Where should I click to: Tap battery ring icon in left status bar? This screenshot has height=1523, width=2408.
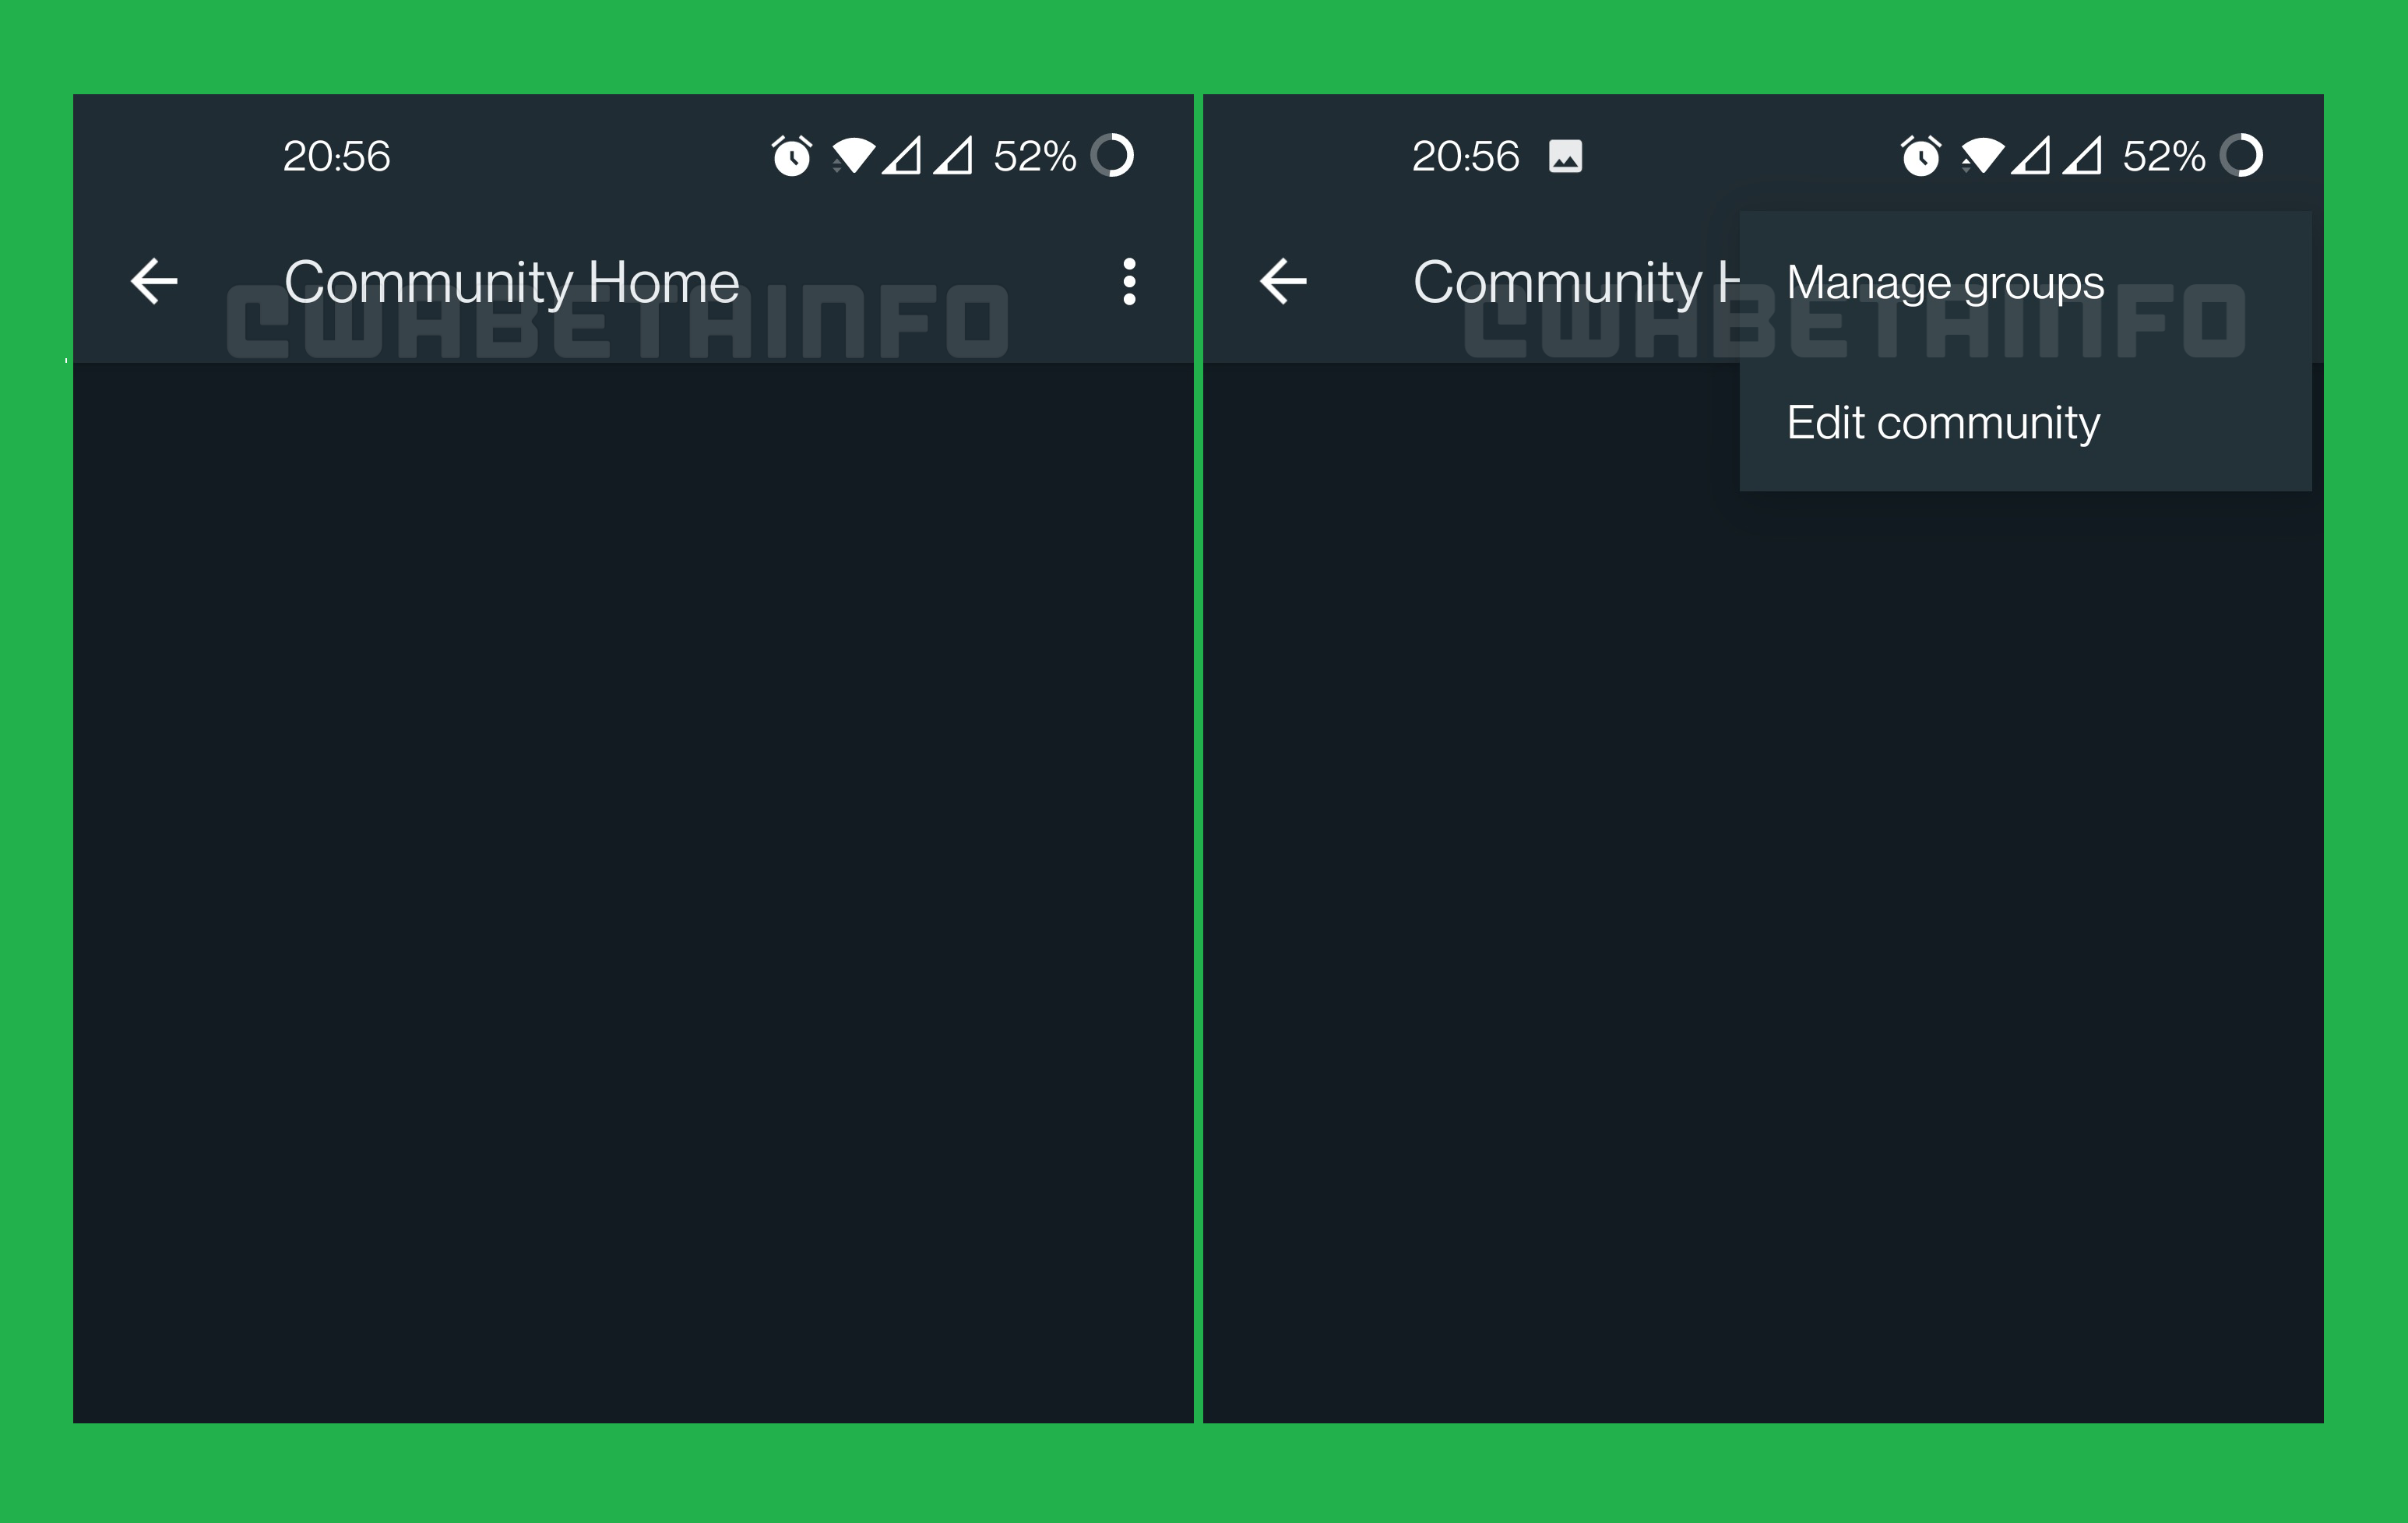click(x=1112, y=156)
